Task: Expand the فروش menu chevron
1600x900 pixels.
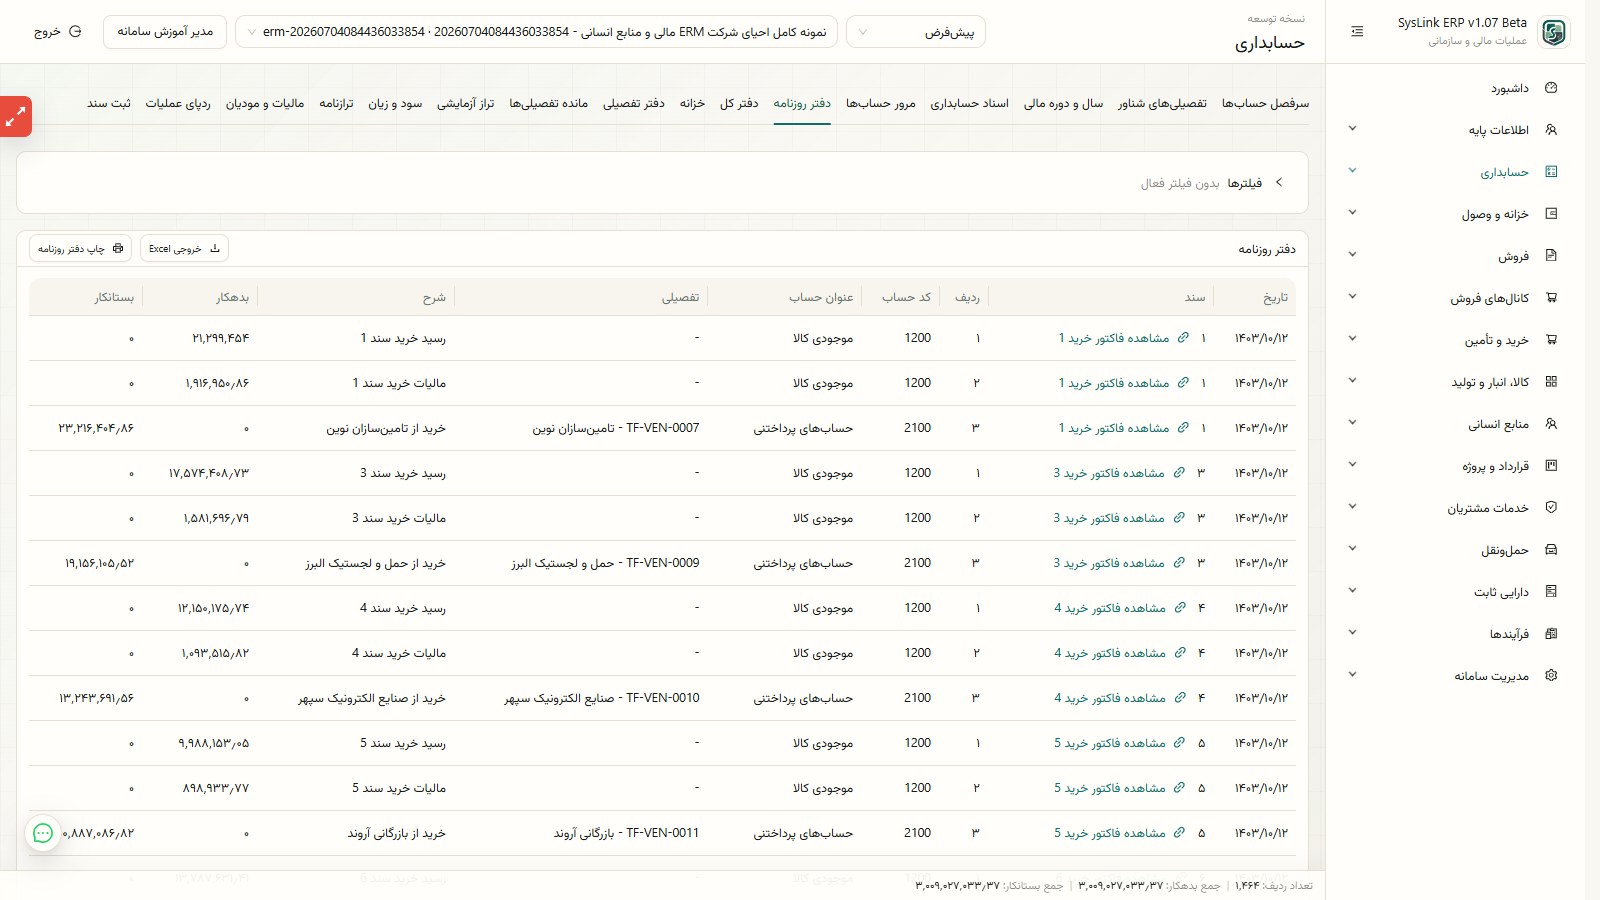Action: (1352, 255)
